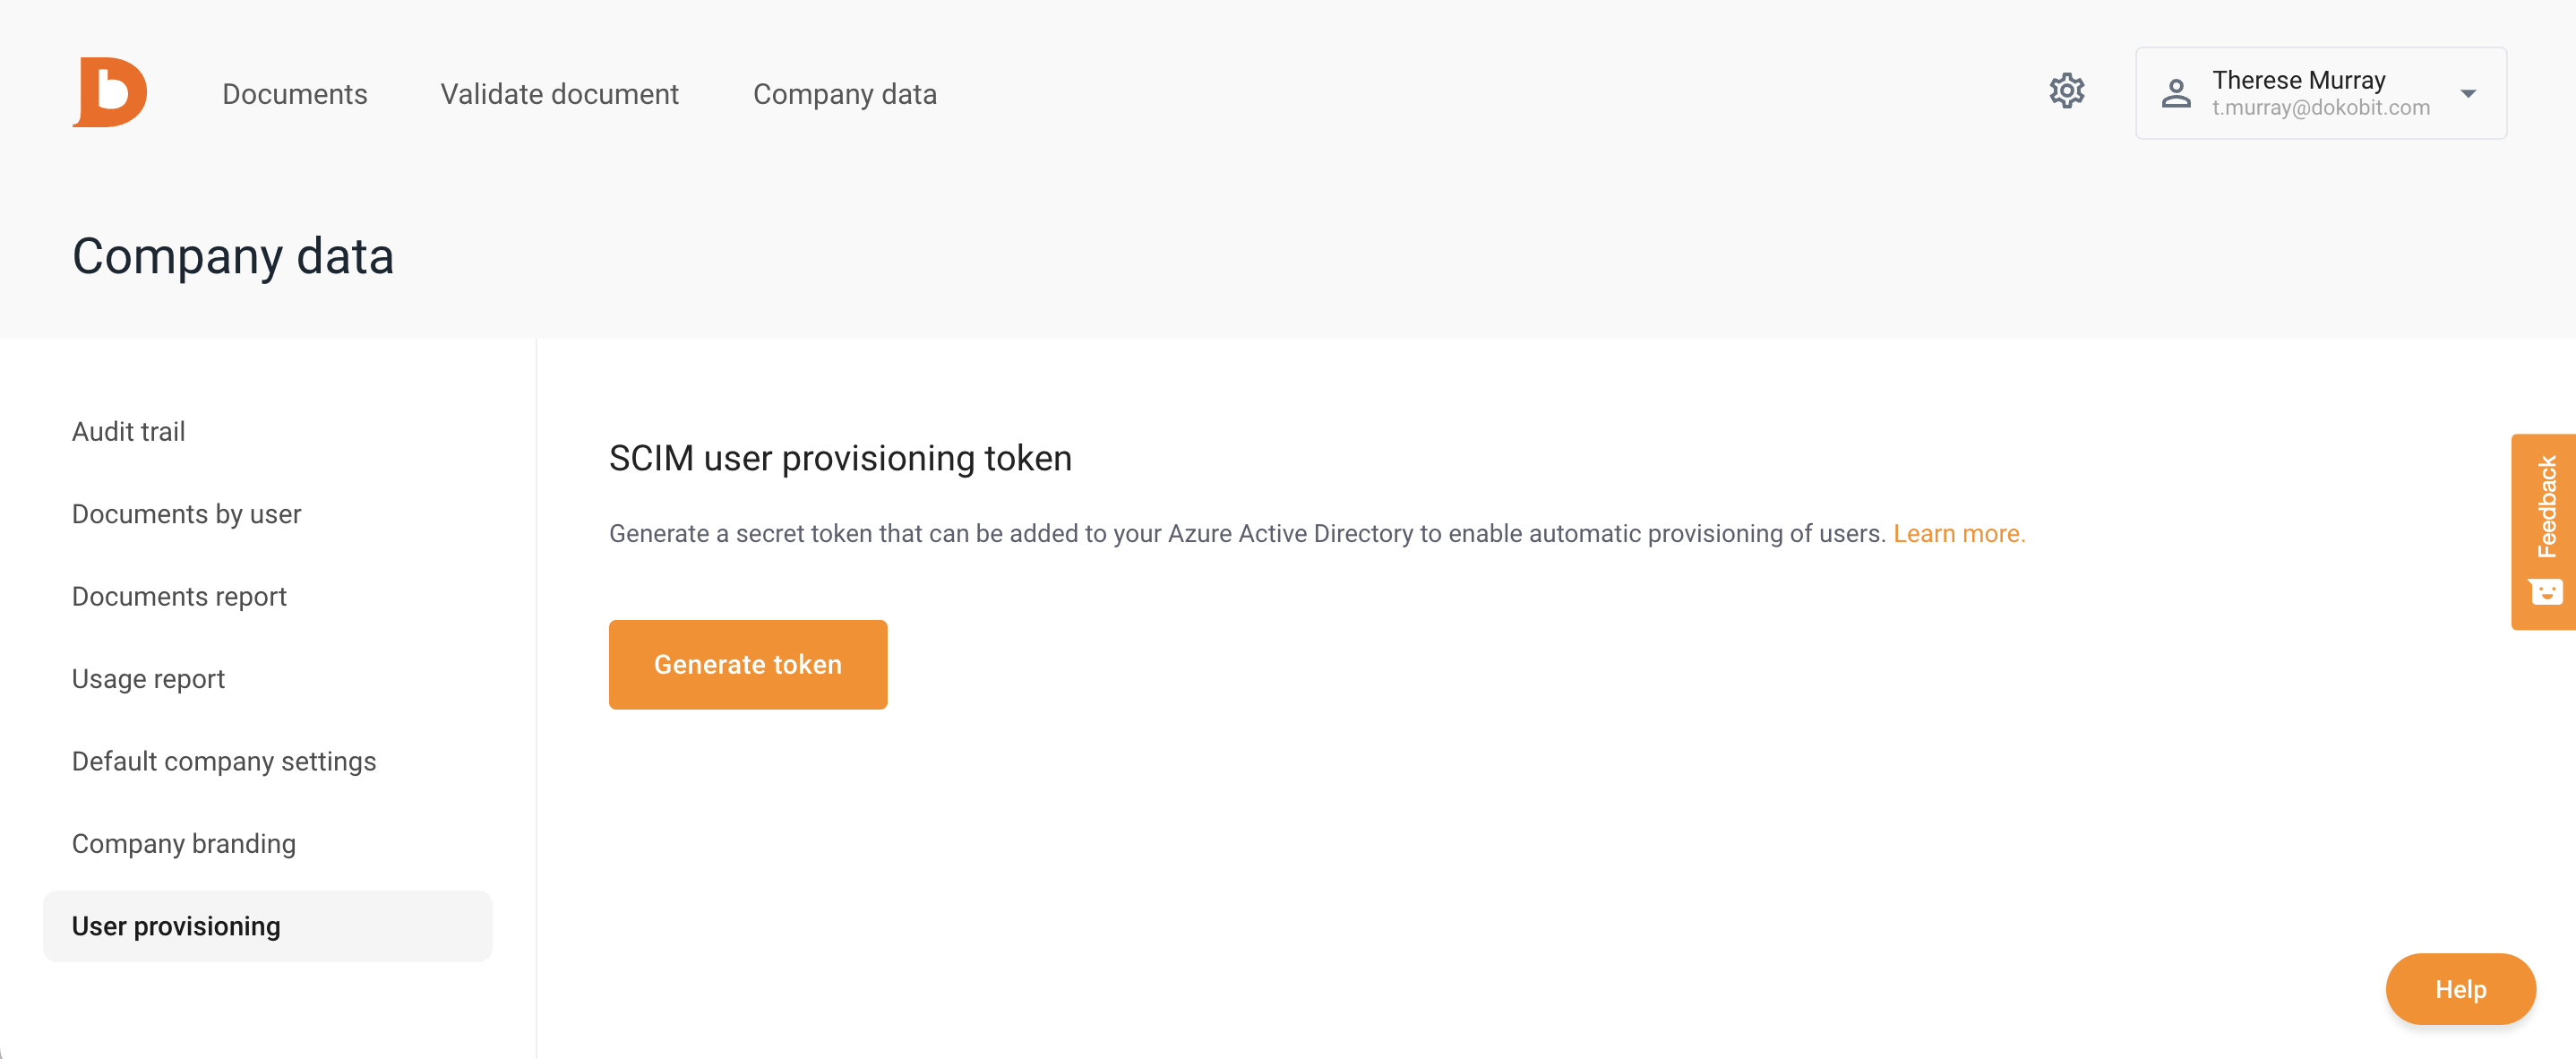Select User provisioning sidebar item
2576x1059 pixels.
(268, 926)
